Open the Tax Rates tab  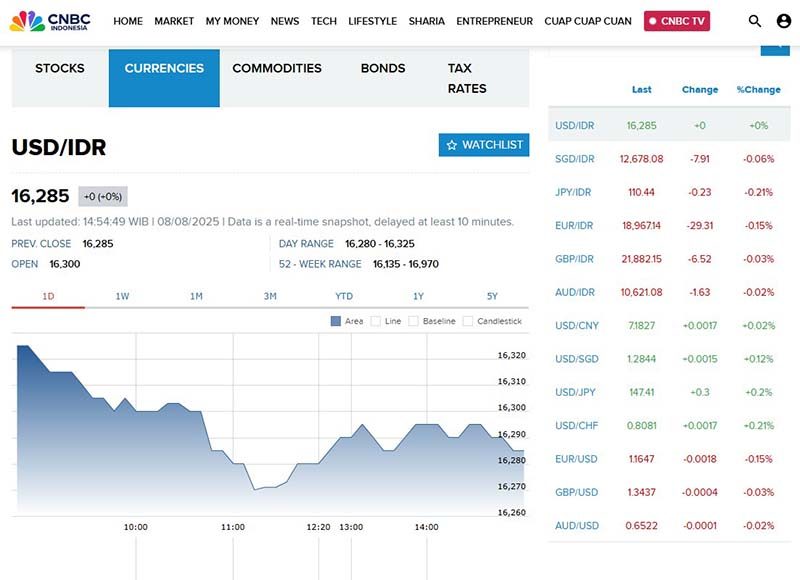(467, 78)
